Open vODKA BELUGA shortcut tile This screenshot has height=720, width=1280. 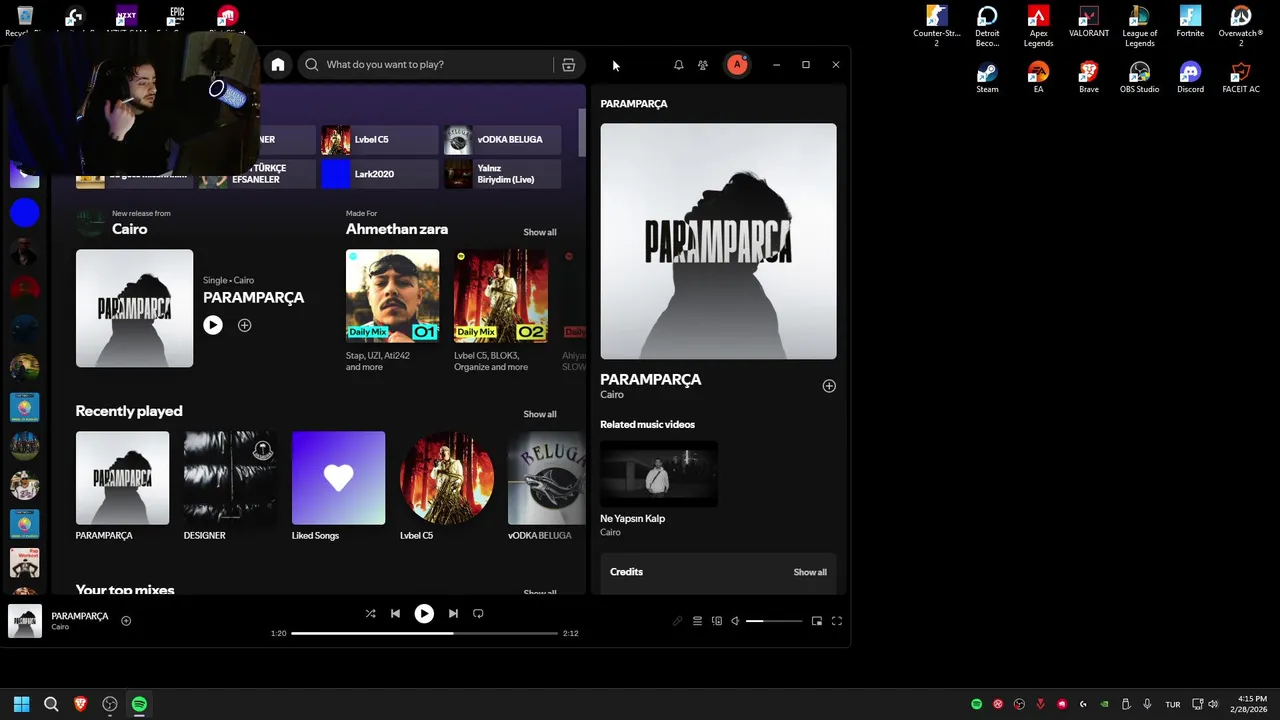502,140
